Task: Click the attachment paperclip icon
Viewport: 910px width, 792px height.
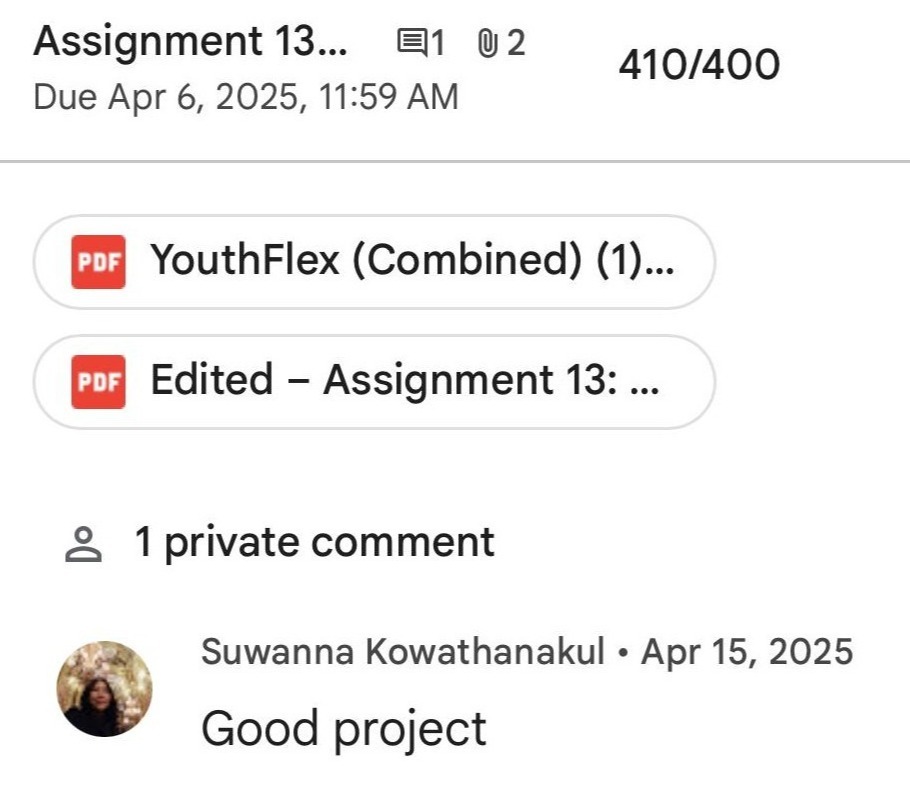Action: [x=487, y=43]
